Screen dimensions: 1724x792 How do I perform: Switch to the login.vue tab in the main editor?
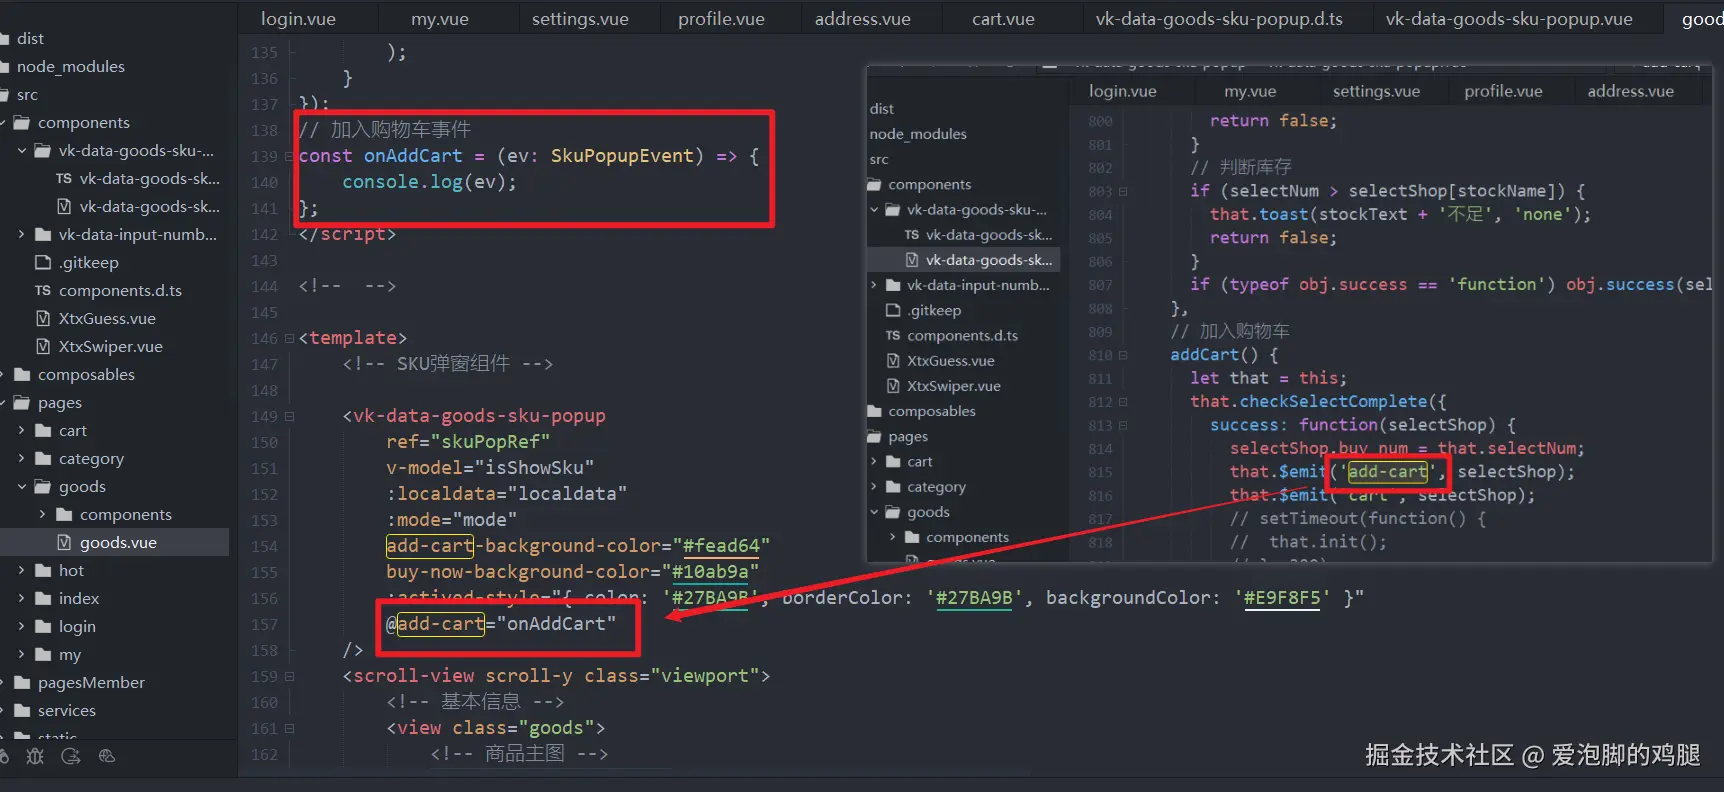pyautogui.click(x=298, y=19)
